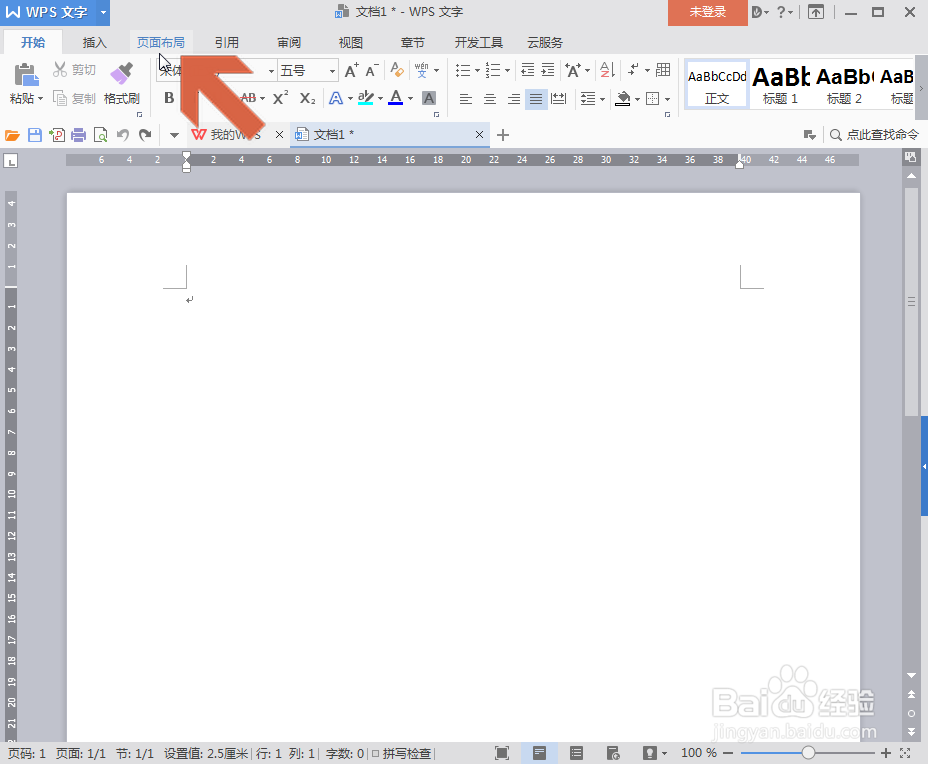Open print preview icon
The height and width of the screenshot is (764, 928).
(101, 136)
